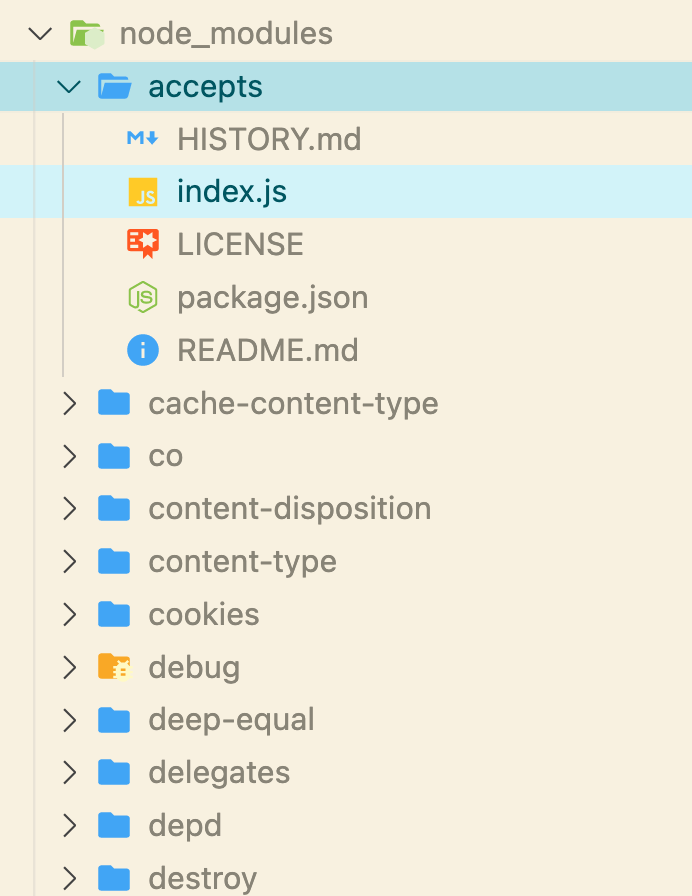Viewport: 692px width, 896px height.
Task: Click the Markdown icon beside HISTORY.md
Action: (x=142, y=138)
